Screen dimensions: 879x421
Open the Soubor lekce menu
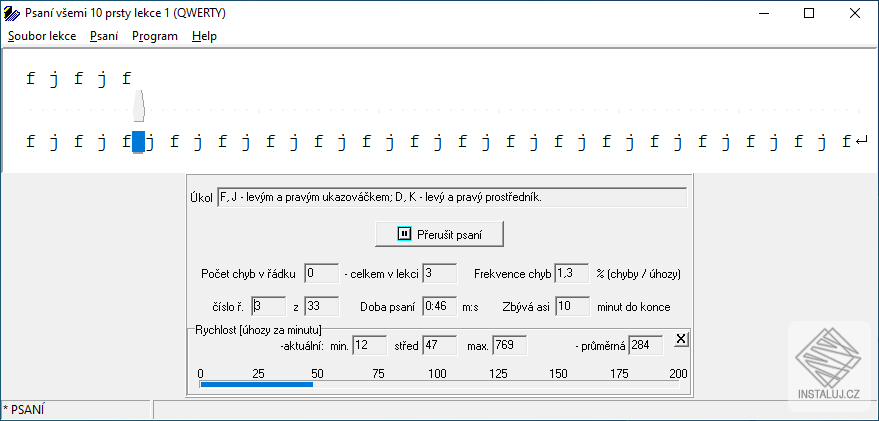pos(42,36)
